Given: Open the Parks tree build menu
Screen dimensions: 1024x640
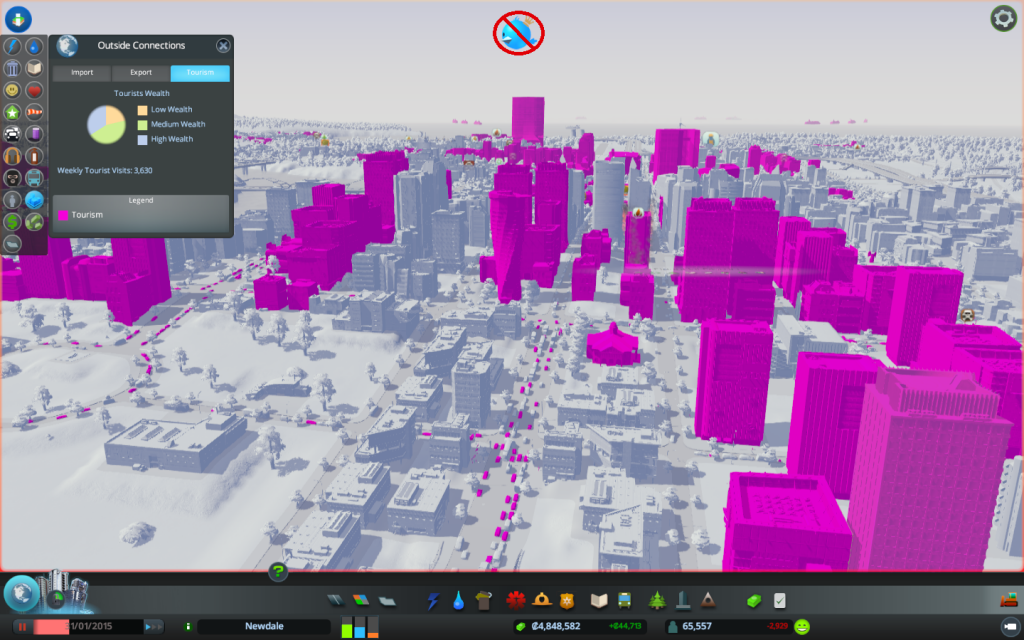Looking at the screenshot, I should coord(657,600).
